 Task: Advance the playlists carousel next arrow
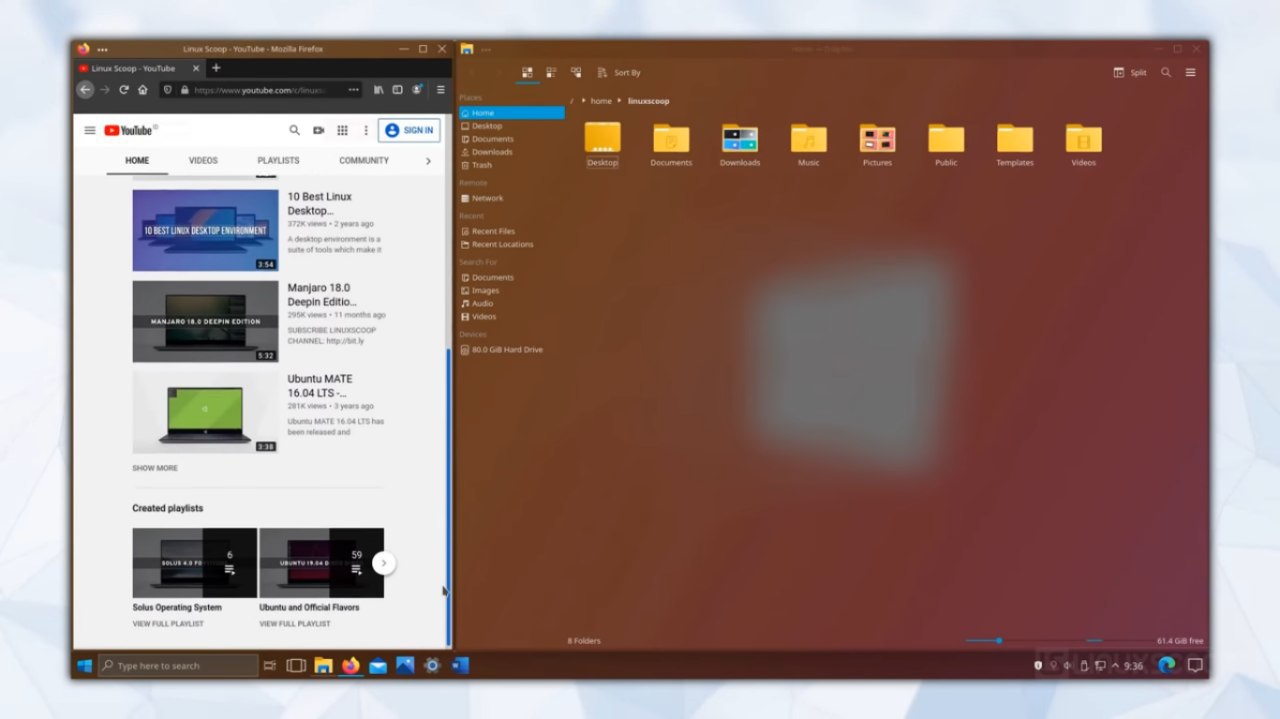pos(383,563)
